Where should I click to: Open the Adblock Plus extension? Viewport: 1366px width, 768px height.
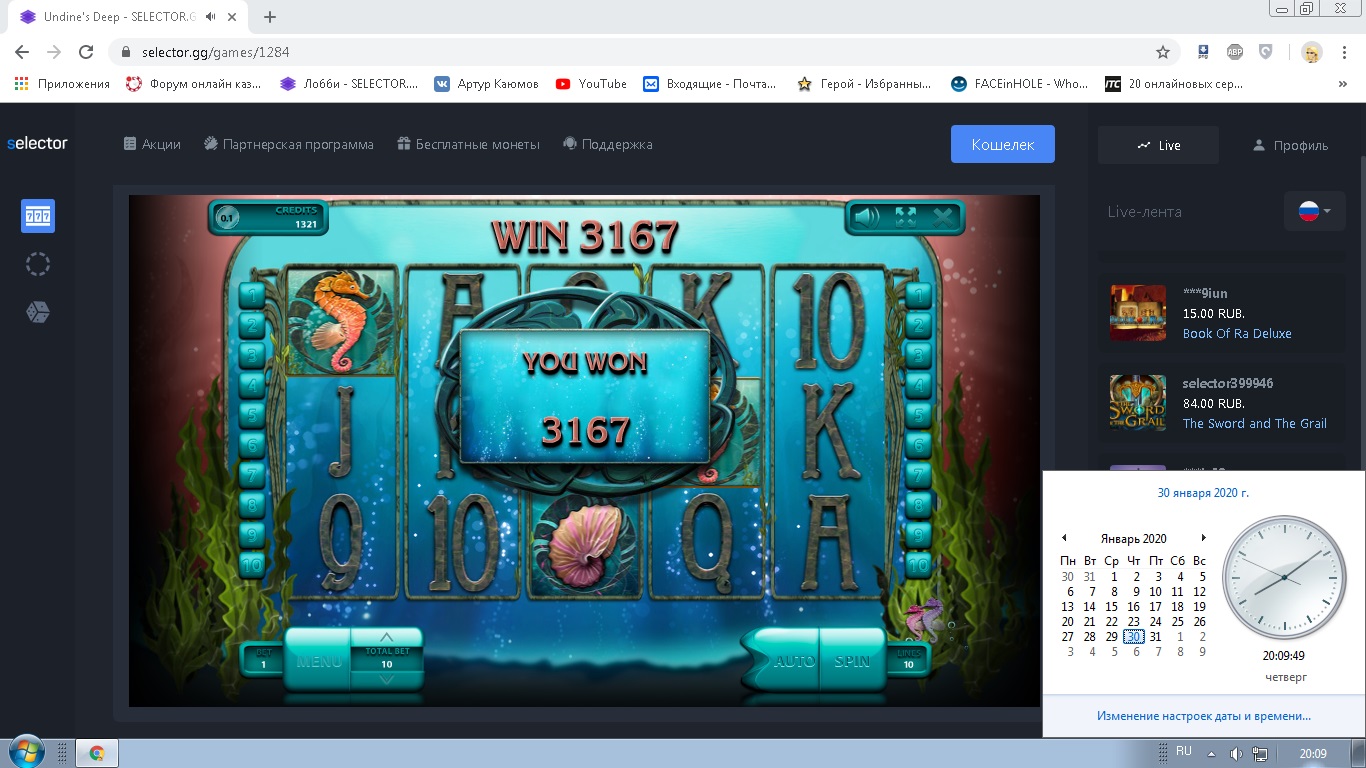[1235, 52]
